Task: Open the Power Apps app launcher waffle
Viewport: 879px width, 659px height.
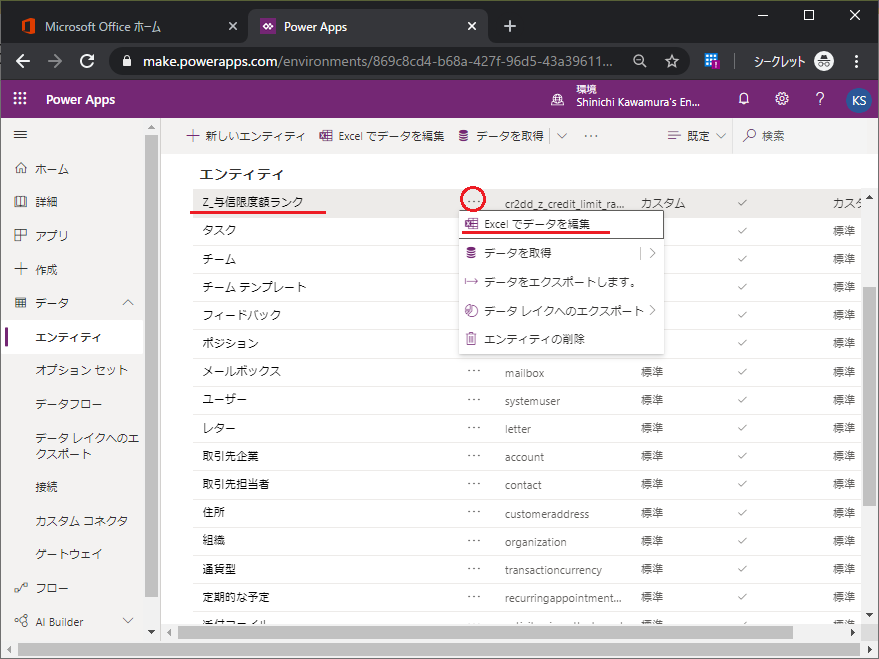Action: click(20, 99)
